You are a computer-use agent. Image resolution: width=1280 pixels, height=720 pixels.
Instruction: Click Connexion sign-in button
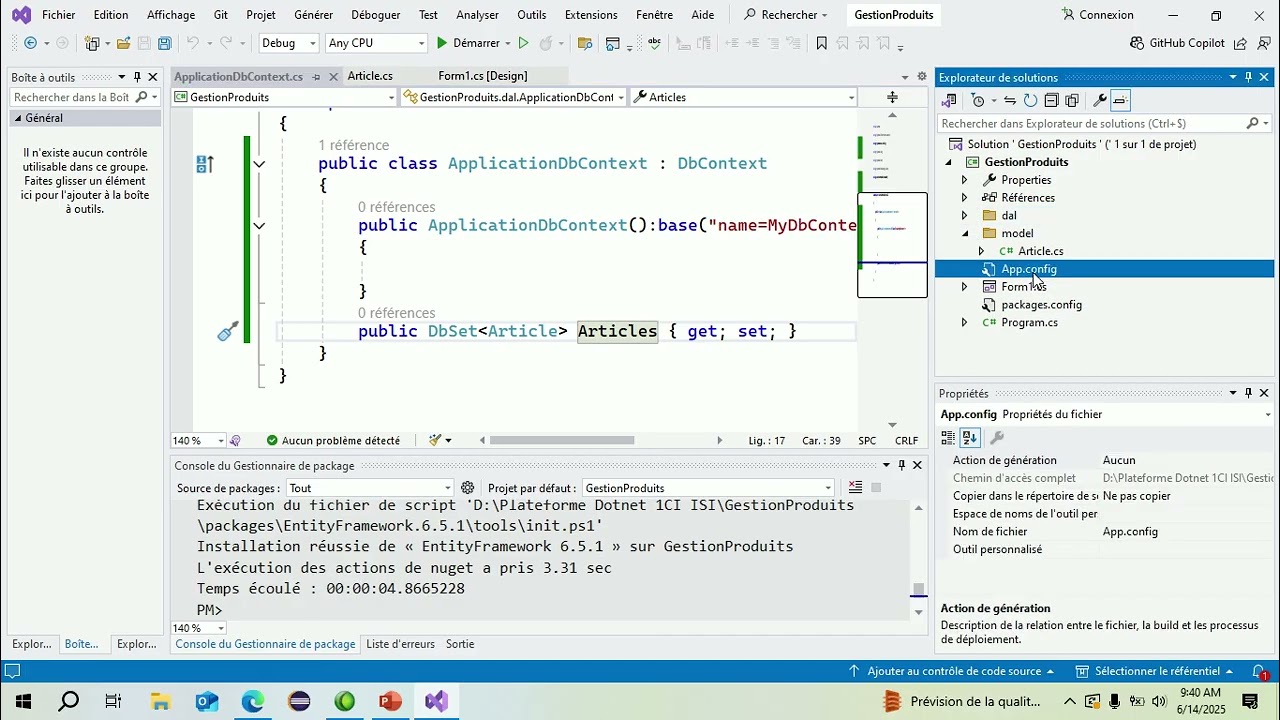pos(1098,15)
